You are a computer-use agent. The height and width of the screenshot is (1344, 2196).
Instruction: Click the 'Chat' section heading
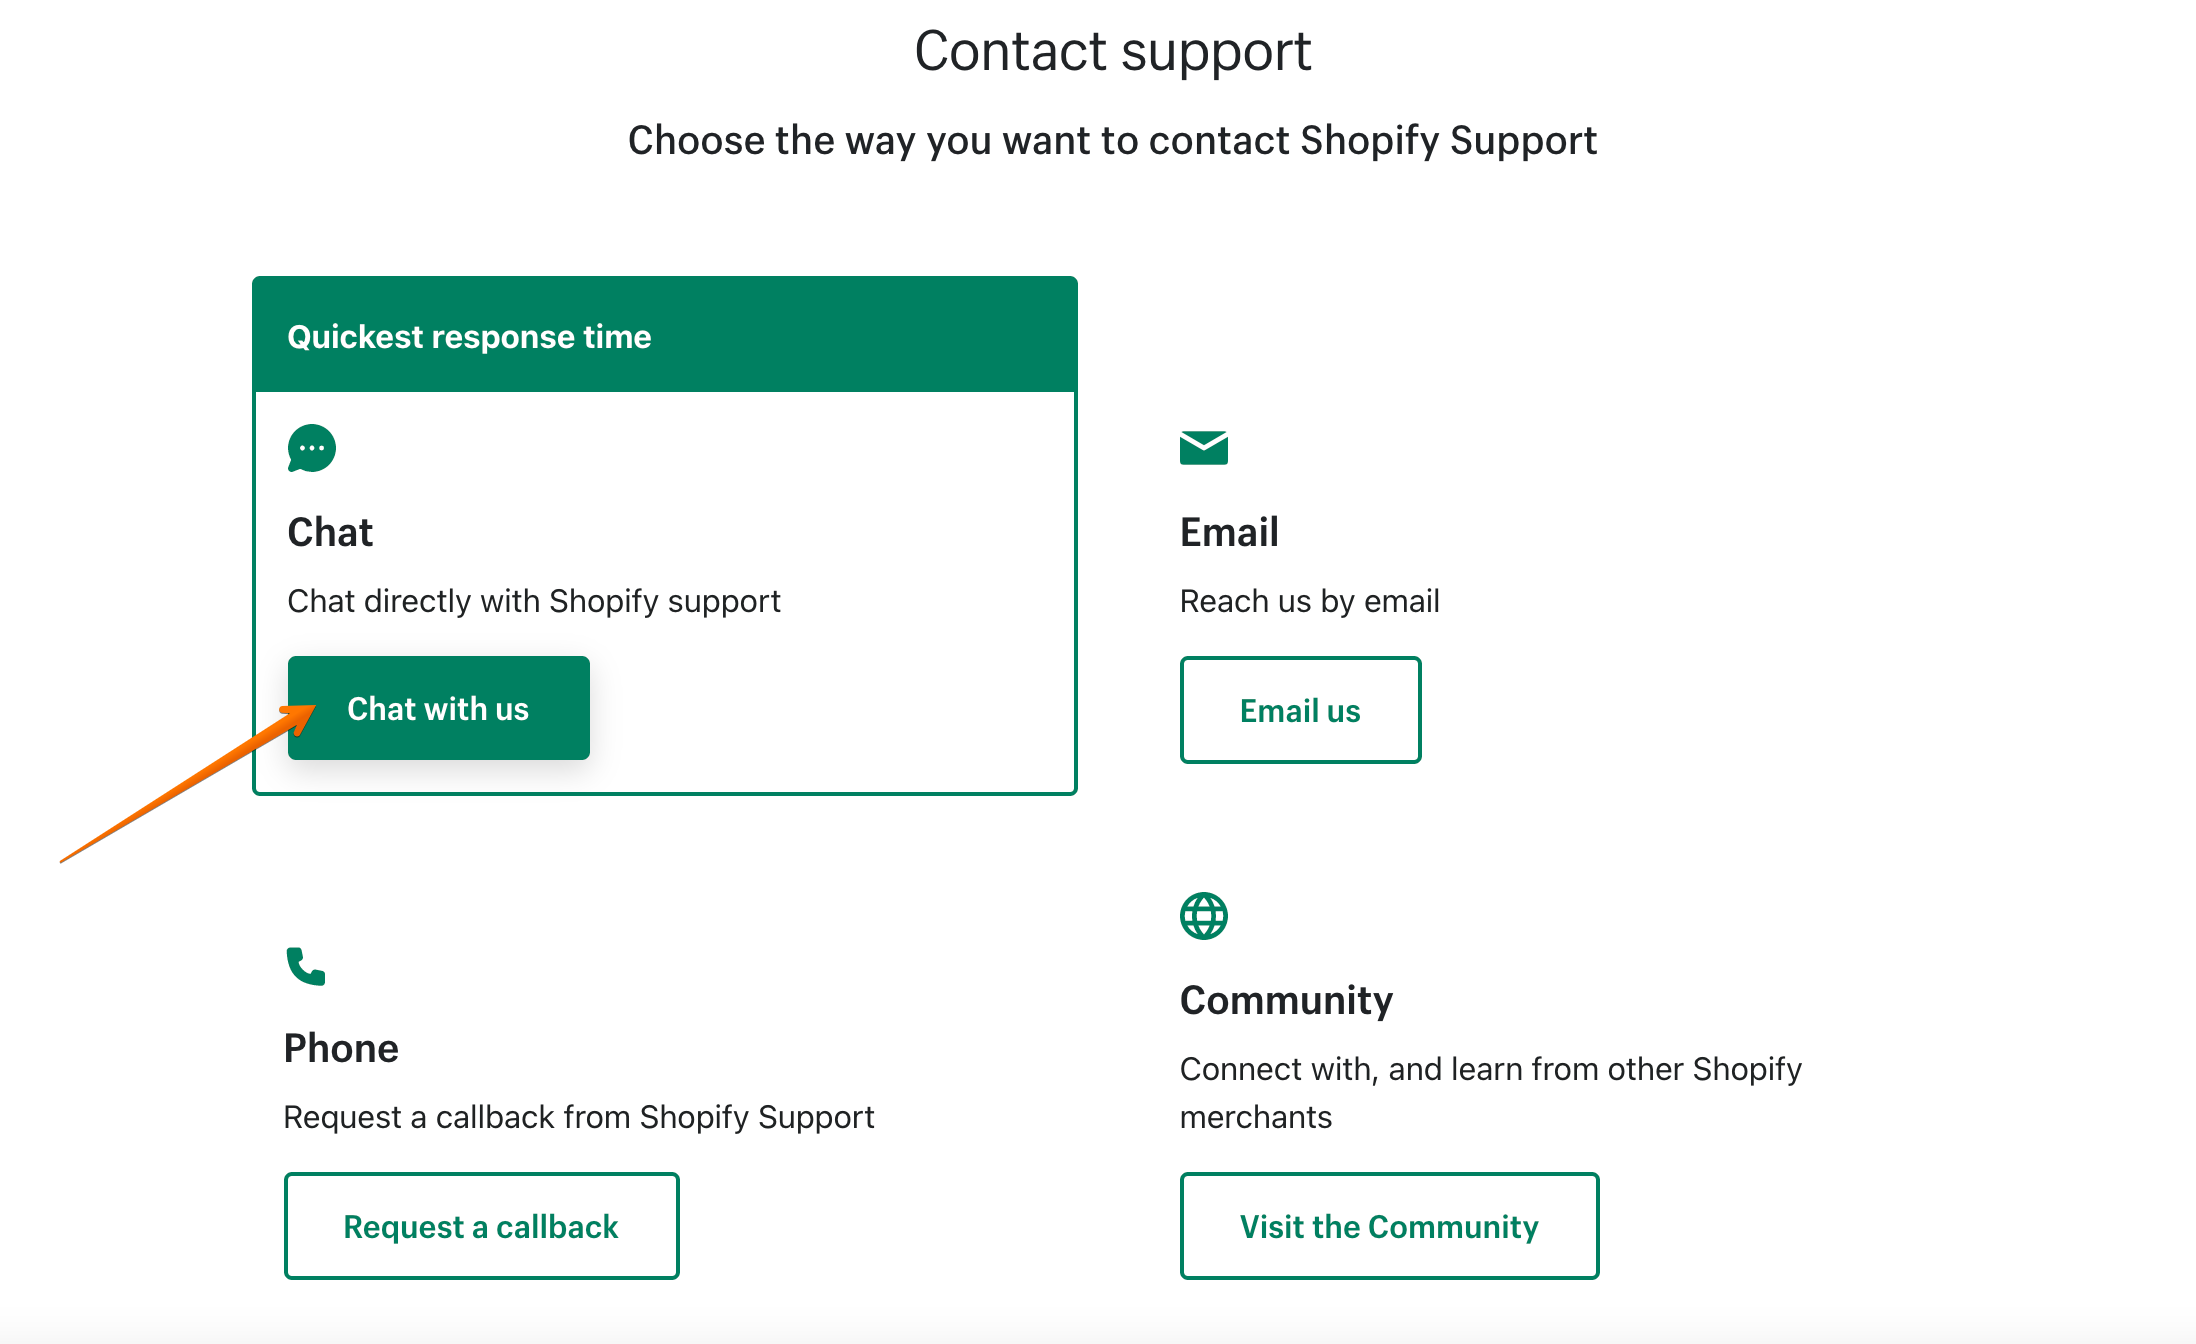pyautogui.click(x=330, y=532)
